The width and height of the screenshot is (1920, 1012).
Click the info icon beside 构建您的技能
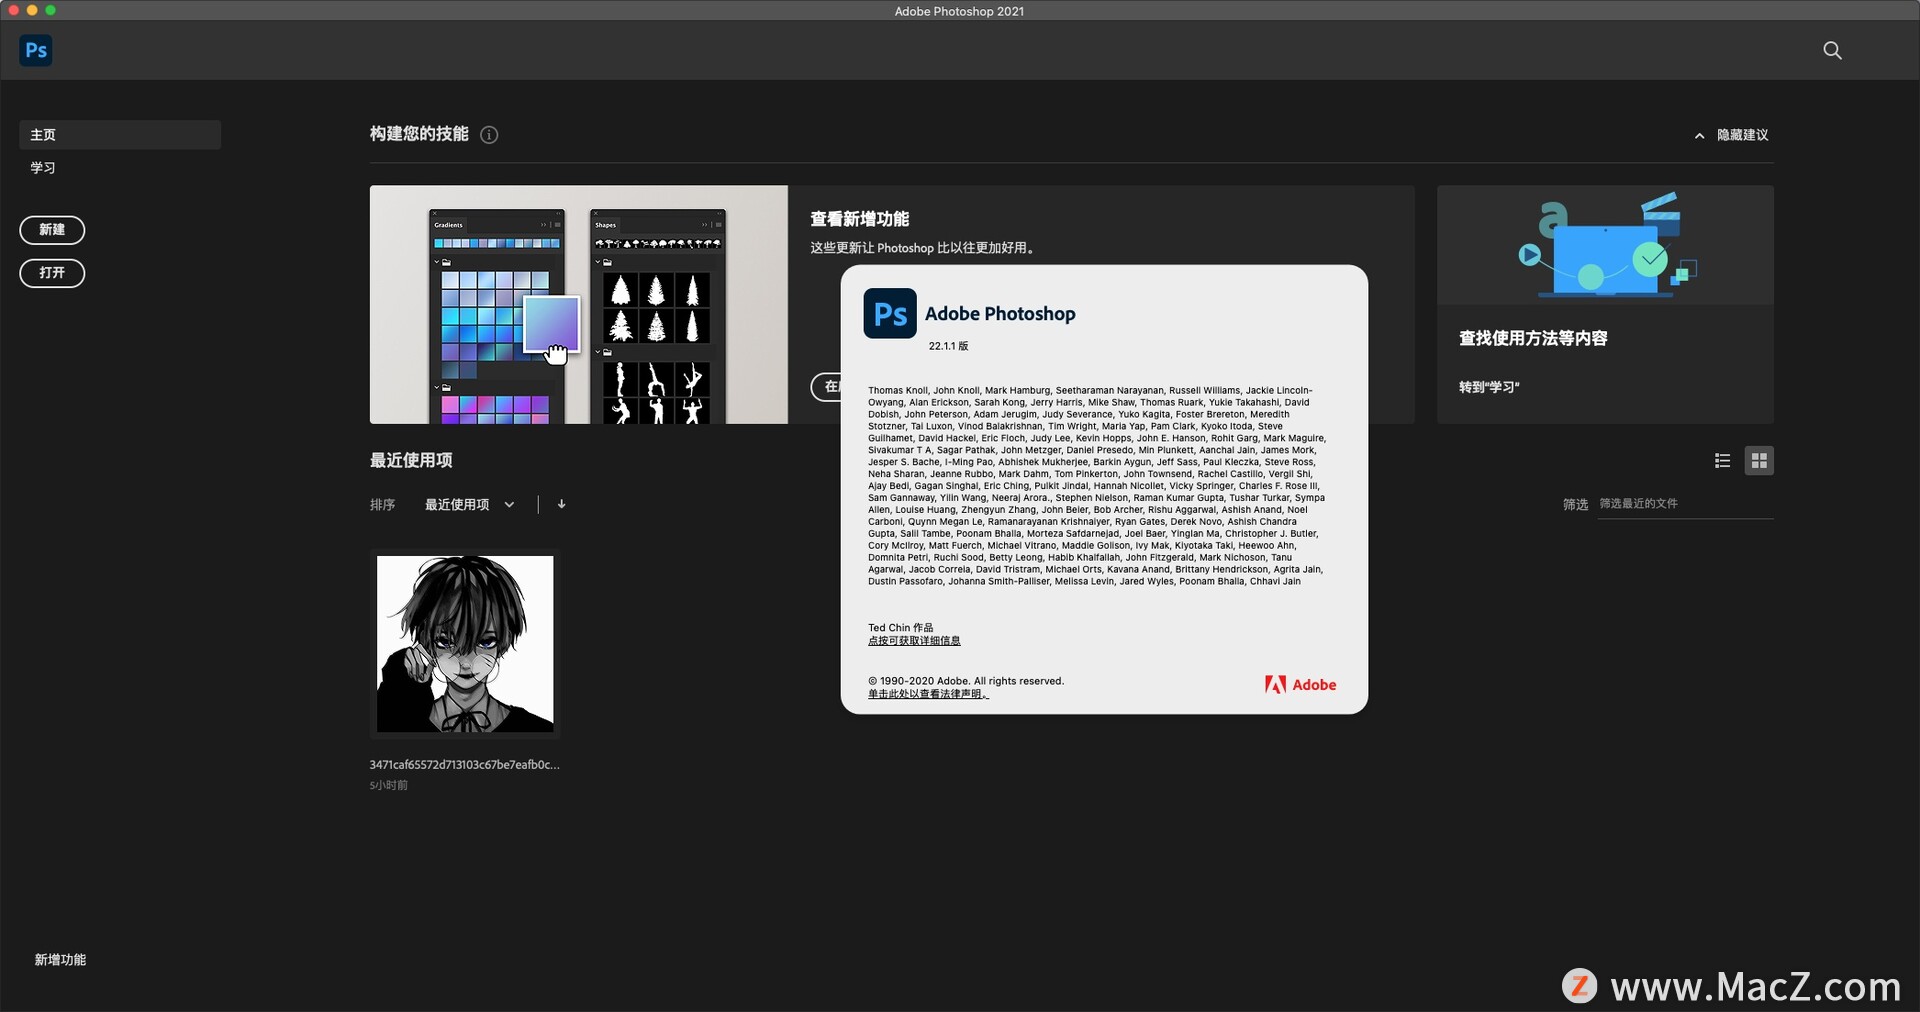coord(489,135)
